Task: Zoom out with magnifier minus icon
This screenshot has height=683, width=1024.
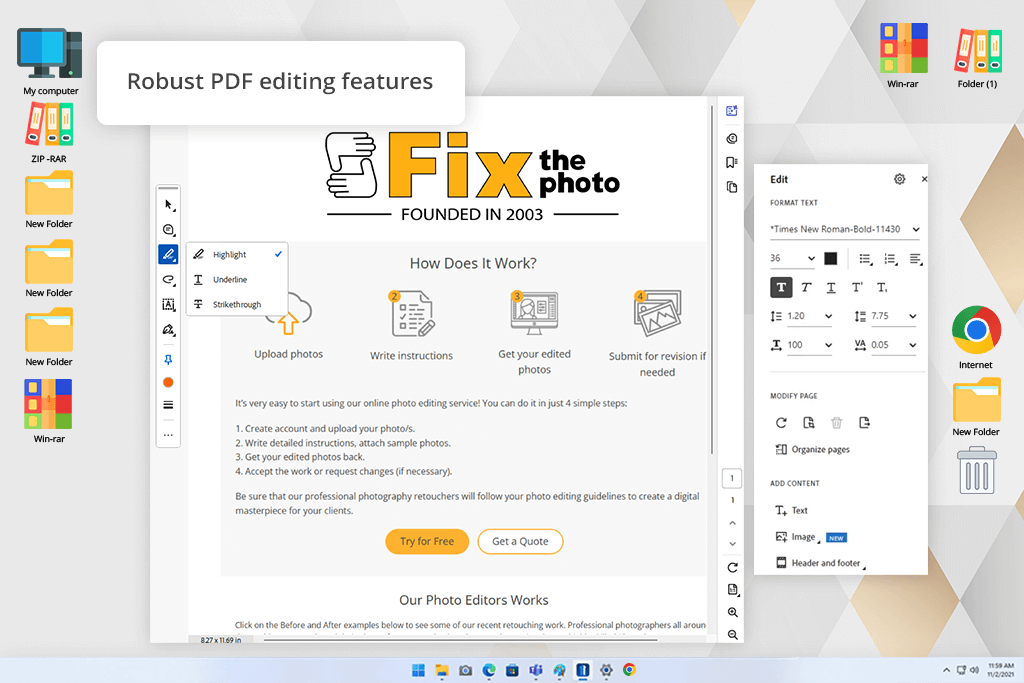Action: tap(733, 635)
